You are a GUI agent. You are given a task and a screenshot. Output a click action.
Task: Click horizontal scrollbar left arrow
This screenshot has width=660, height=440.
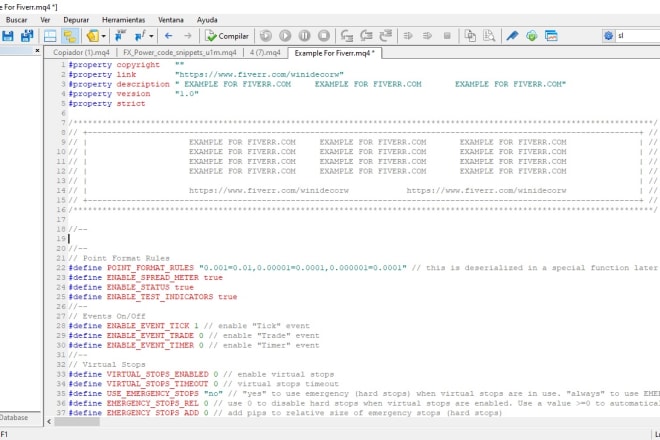49,421
